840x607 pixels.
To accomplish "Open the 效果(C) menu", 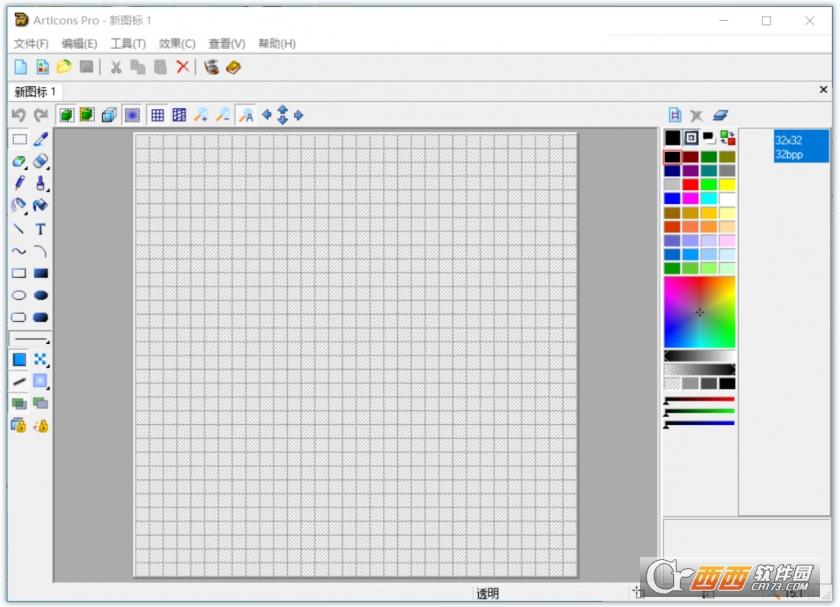I will pyautogui.click(x=177, y=44).
